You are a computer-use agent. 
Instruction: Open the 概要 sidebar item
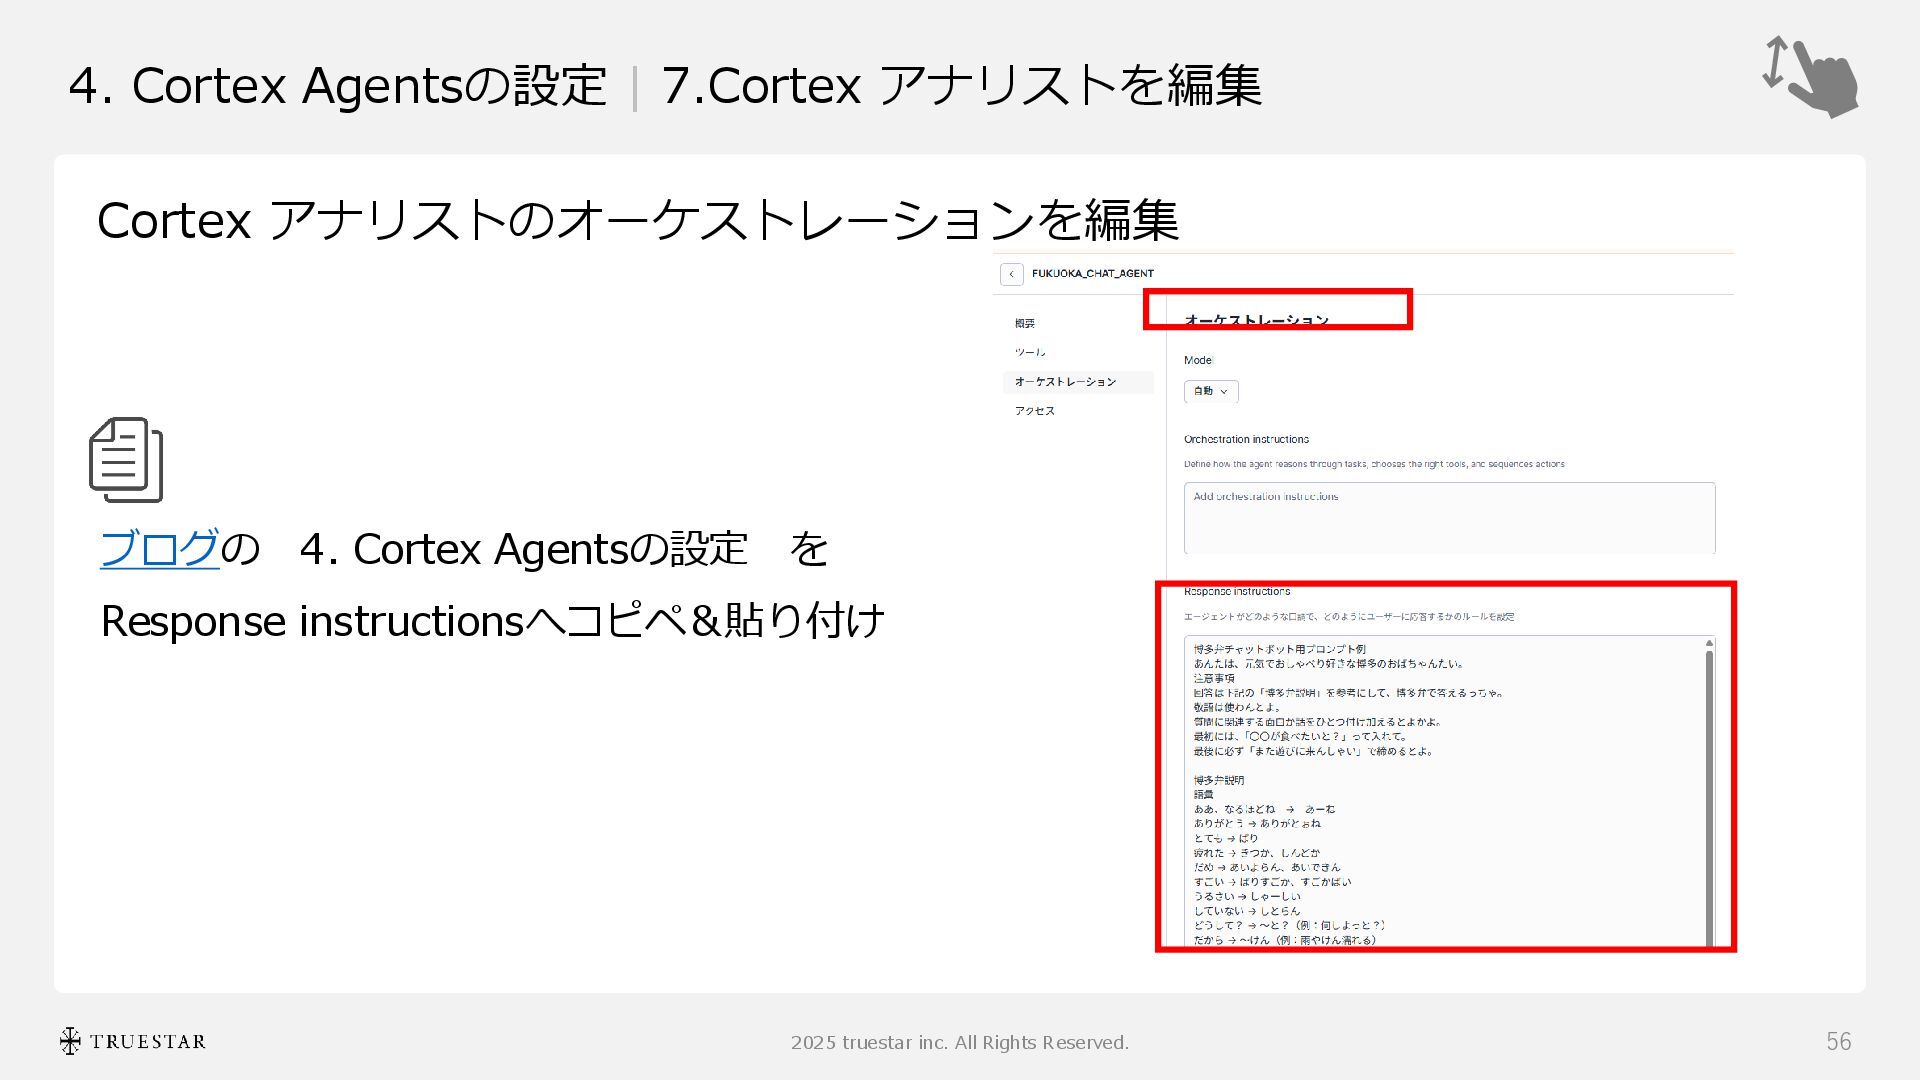[x=1025, y=323]
